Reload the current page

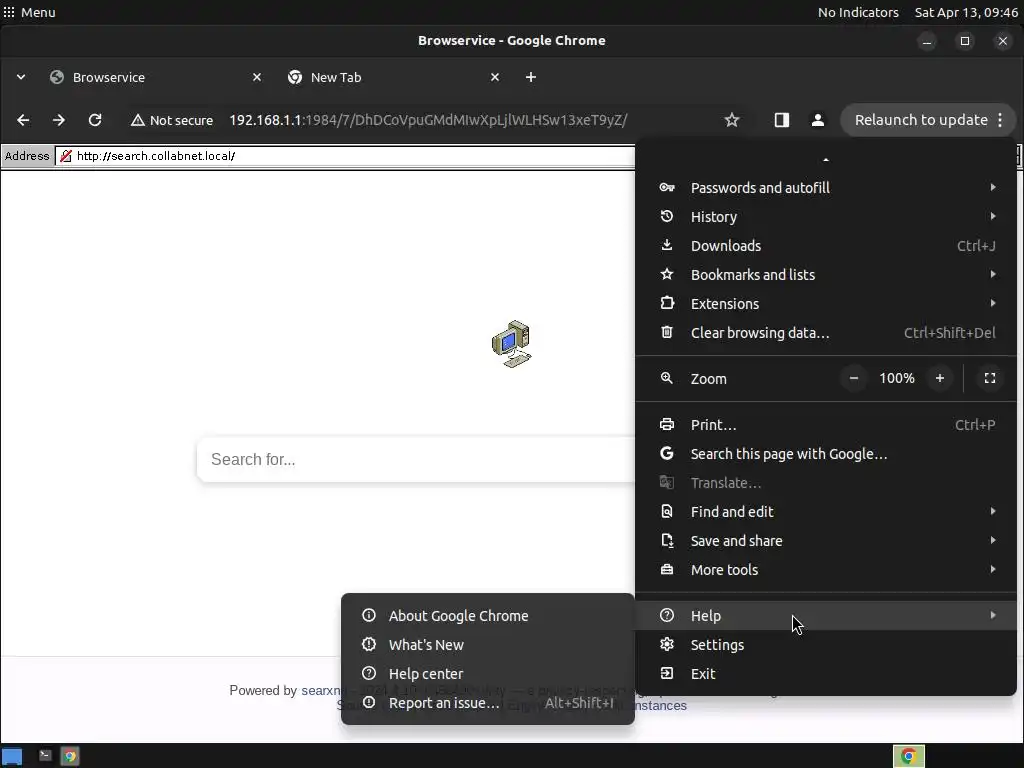(95, 120)
